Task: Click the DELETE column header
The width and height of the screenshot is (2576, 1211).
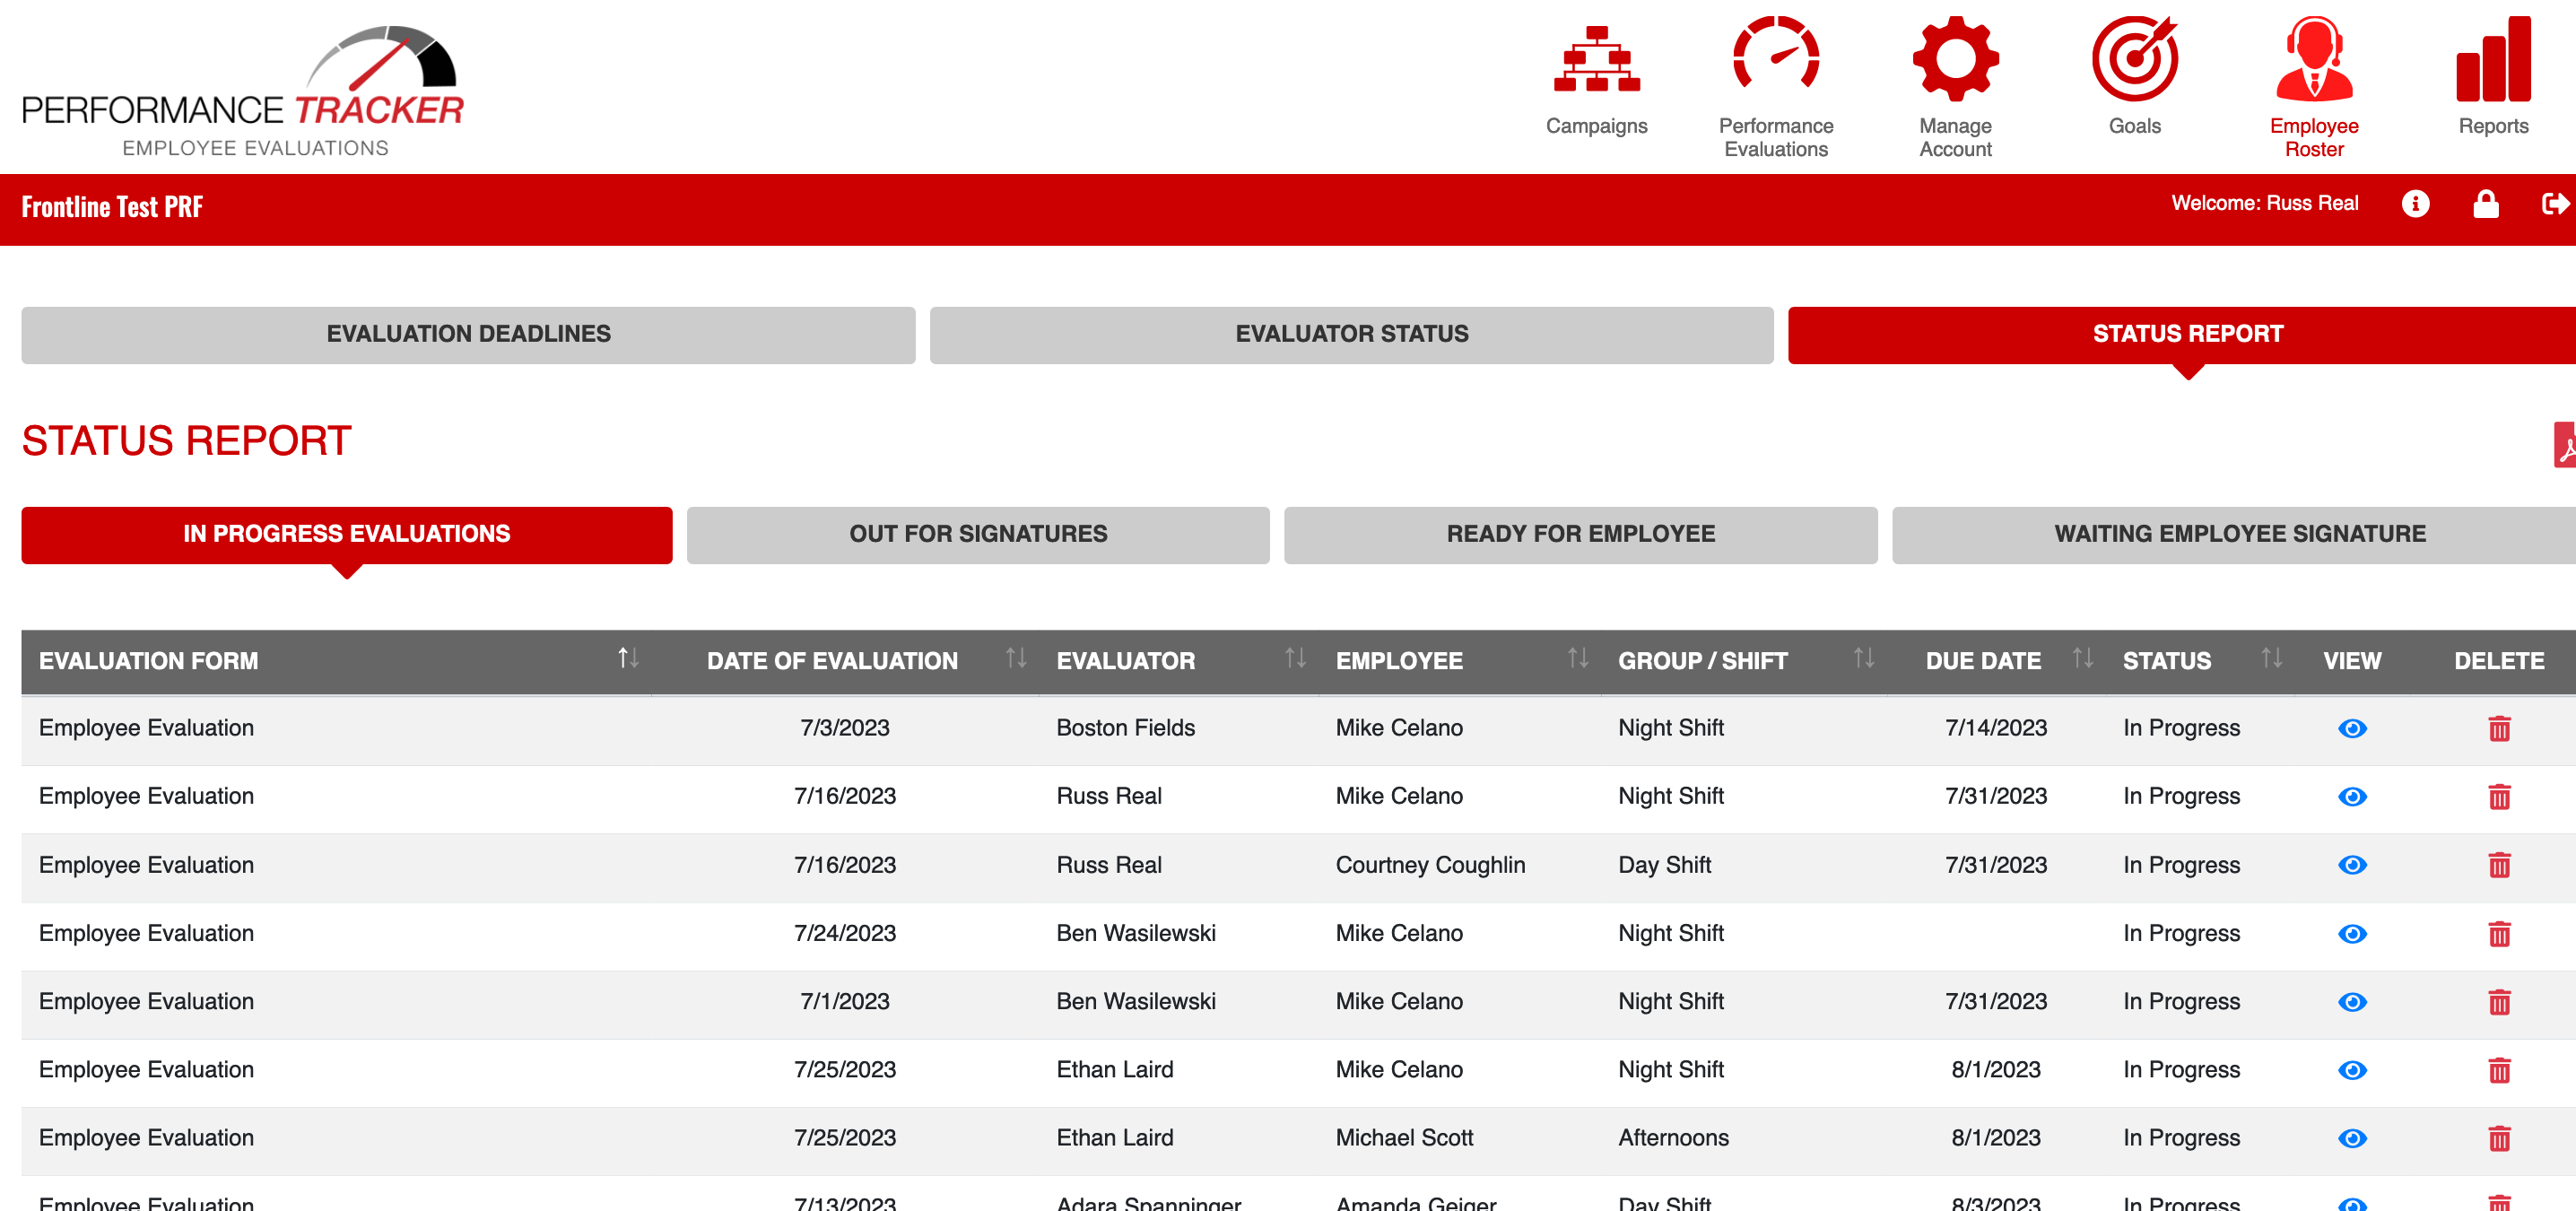Action: (2499, 661)
